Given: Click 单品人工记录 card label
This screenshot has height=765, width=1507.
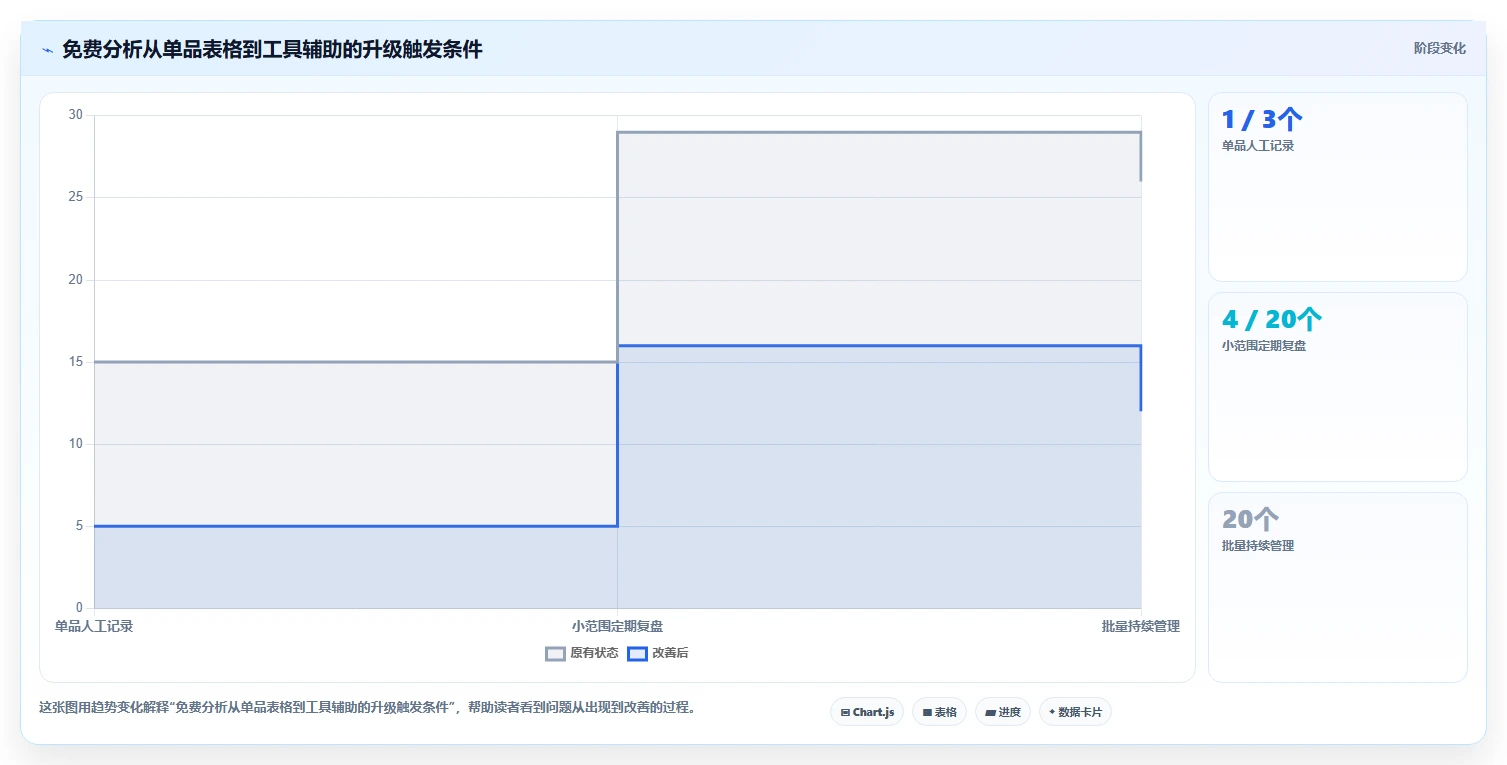Looking at the screenshot, I should (1258, 146).
